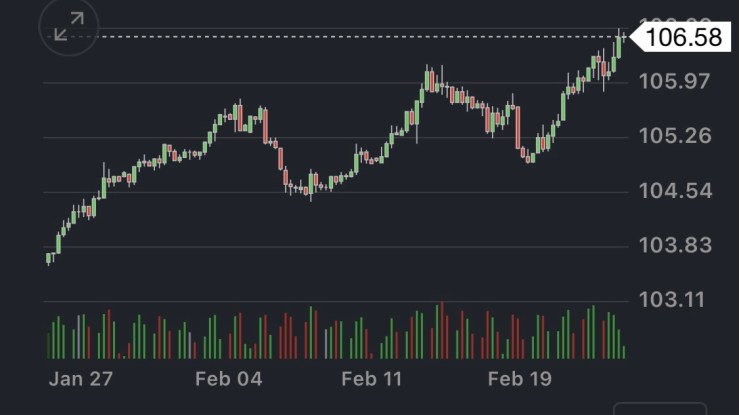Click the 105.26 price axis label
The image size is (739, 415).
click(676, 136)
